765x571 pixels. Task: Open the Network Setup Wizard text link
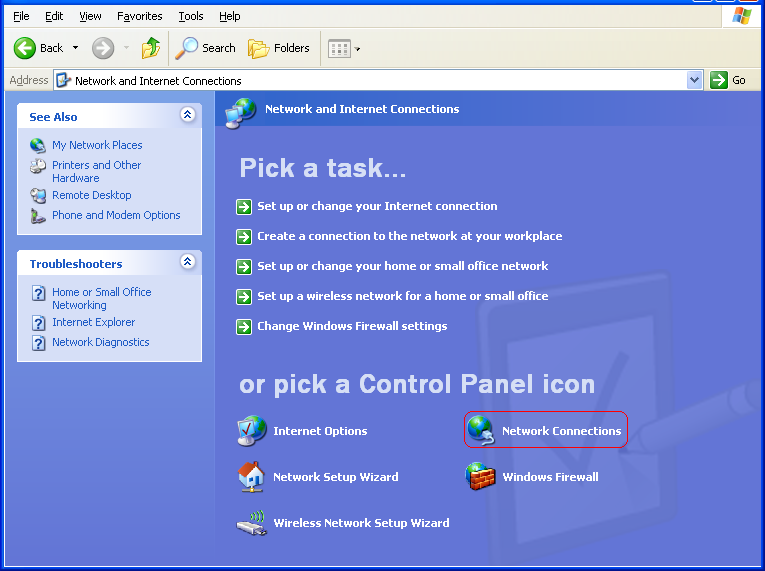click(336, 477)
